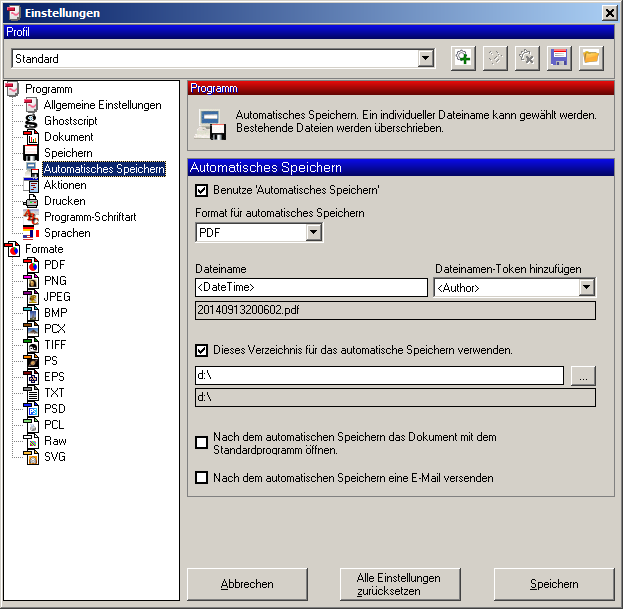The height and width of the screenshot is (609, 623).
Task: Select the TXT format tree entry
Action: point(54,393)
